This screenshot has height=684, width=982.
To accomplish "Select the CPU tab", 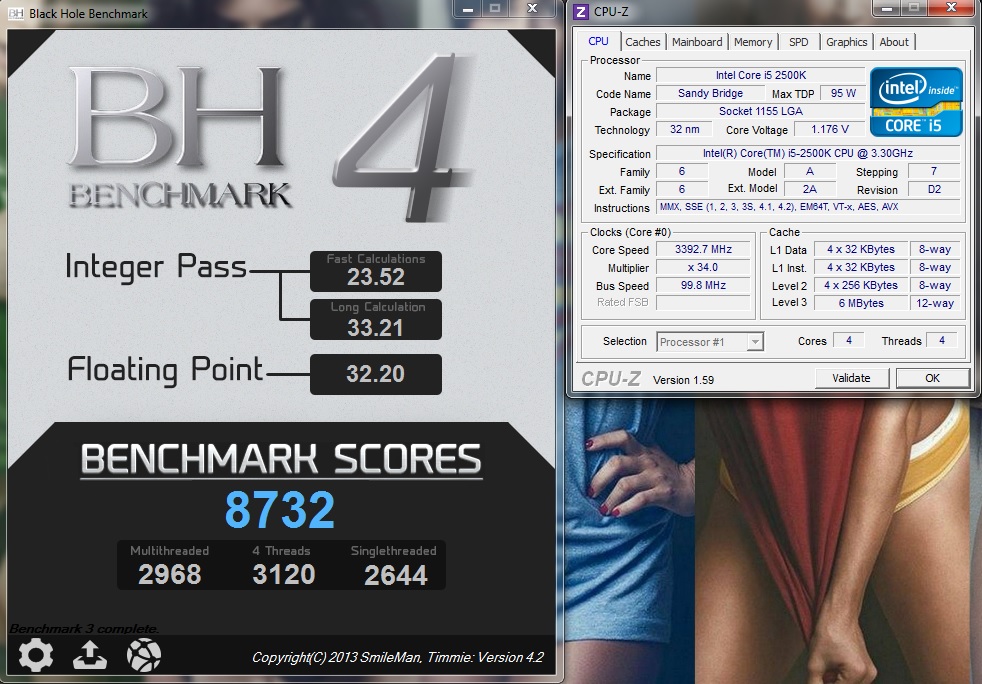I will (598, 41).
